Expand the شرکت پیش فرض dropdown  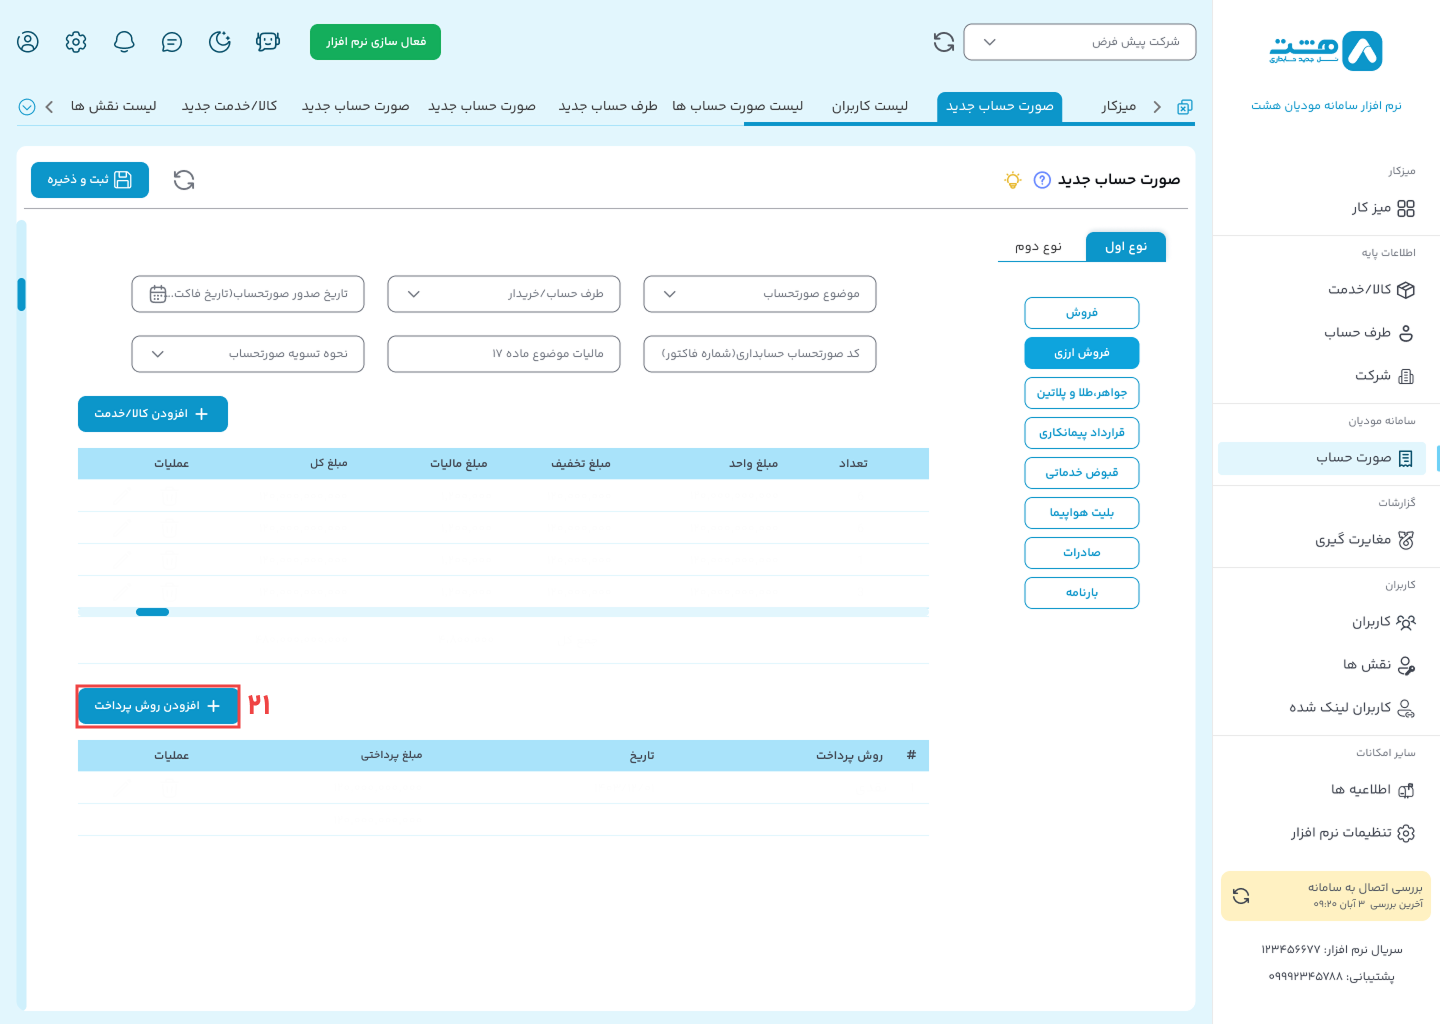coord(1079,42)
